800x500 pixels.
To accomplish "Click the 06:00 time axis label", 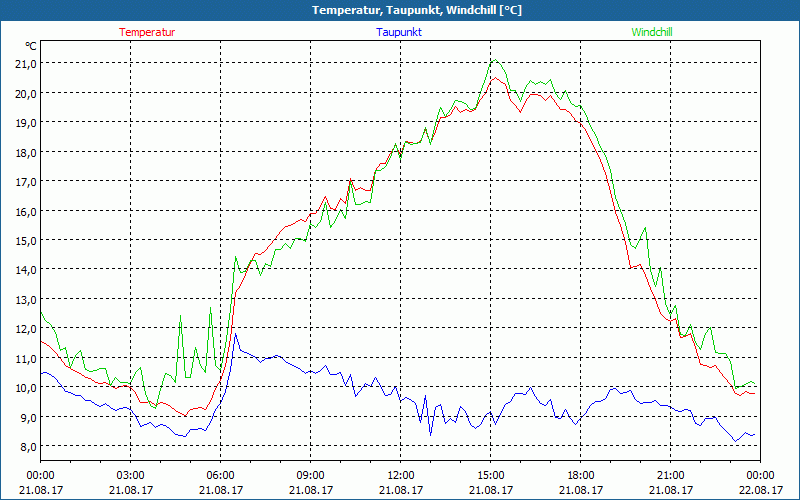I will 220,476.
